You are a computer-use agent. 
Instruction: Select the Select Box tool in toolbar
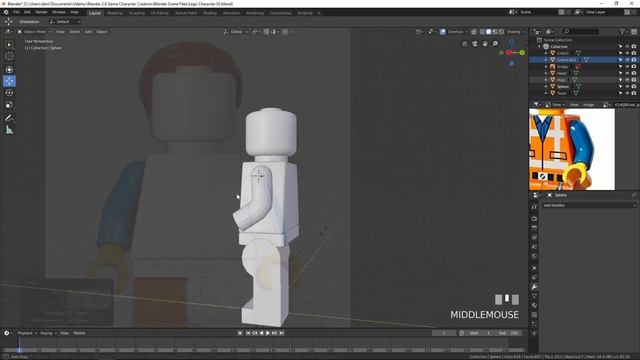coord(9,44)
